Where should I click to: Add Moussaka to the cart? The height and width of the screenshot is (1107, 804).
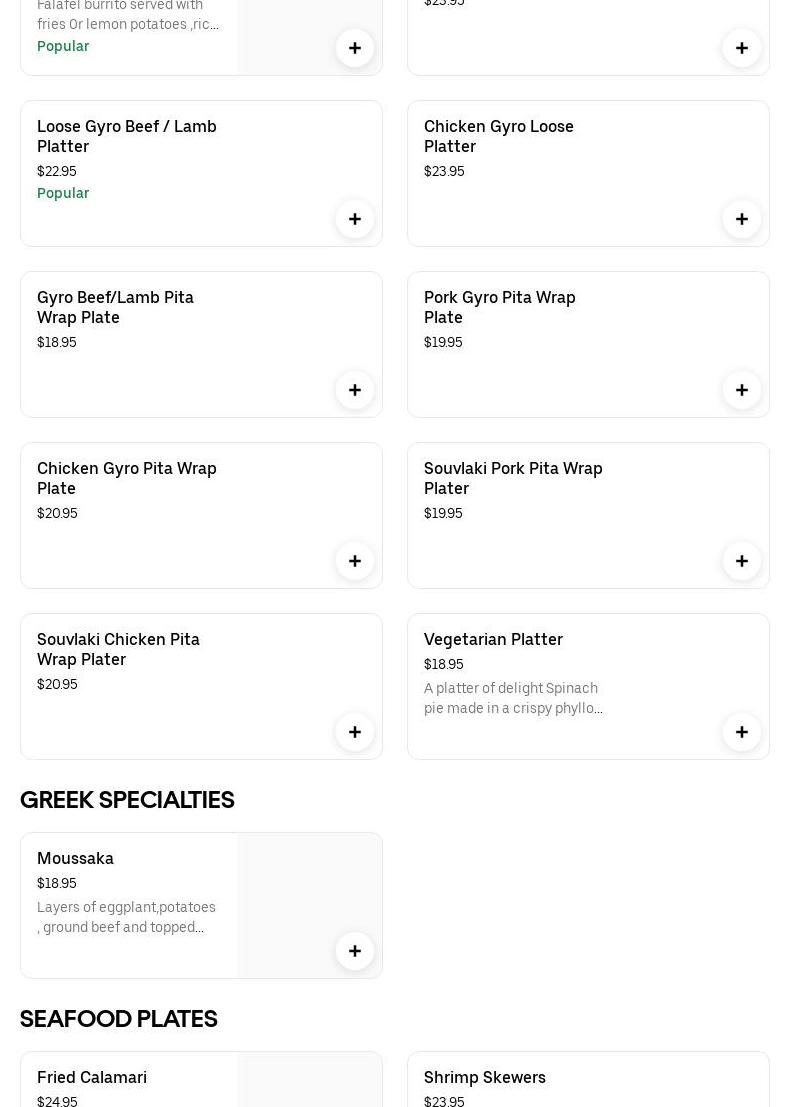(355, 951)
